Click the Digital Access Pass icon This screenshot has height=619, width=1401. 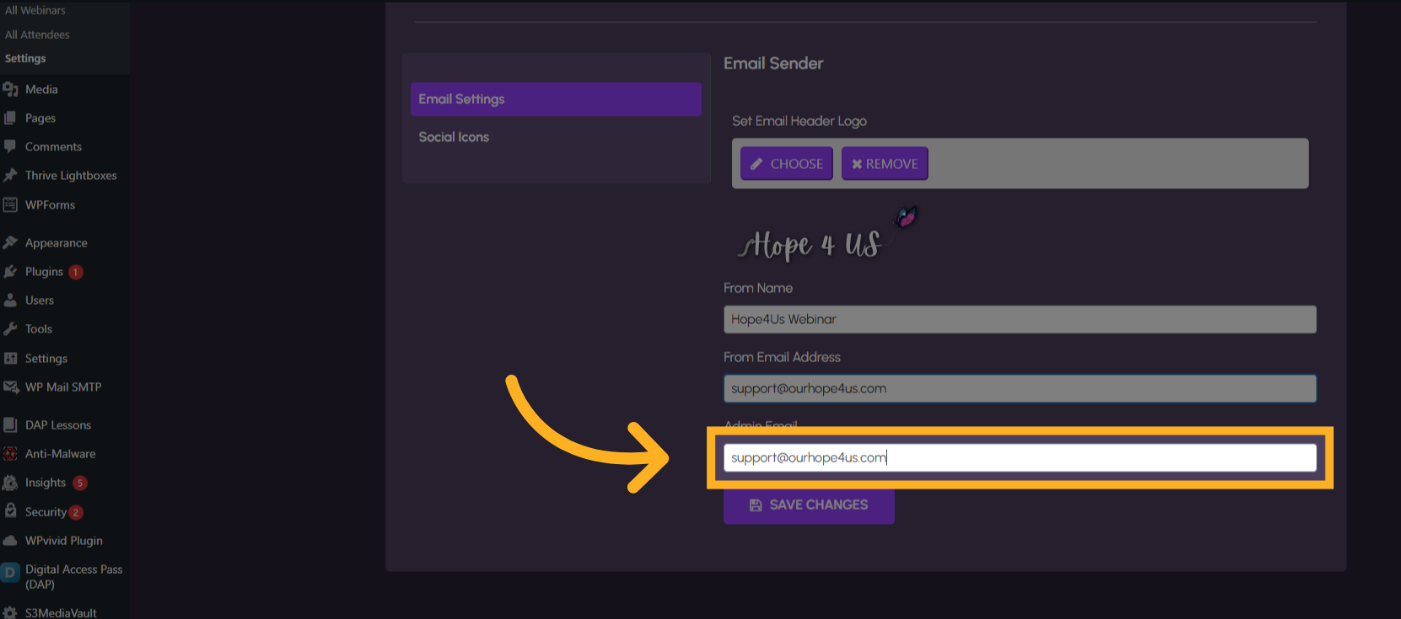pyautogui.click(x=10, y=573)
